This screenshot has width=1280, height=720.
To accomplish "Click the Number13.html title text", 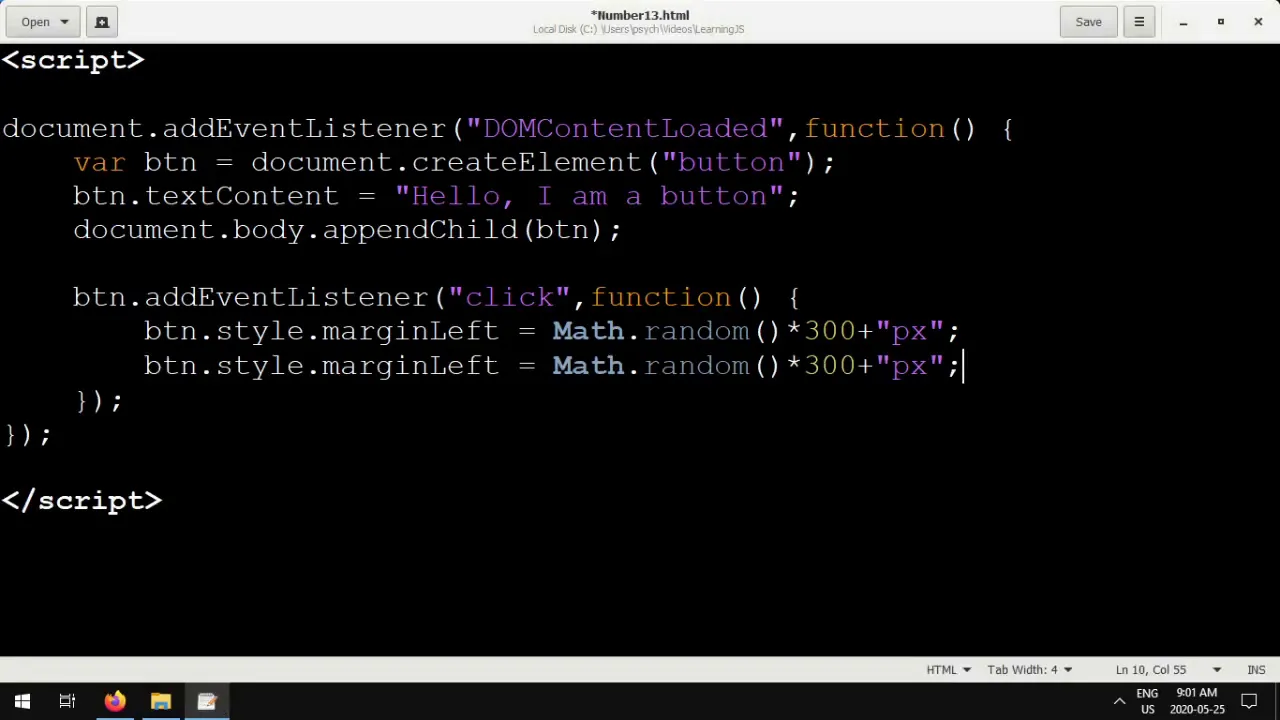I will 640,15.
